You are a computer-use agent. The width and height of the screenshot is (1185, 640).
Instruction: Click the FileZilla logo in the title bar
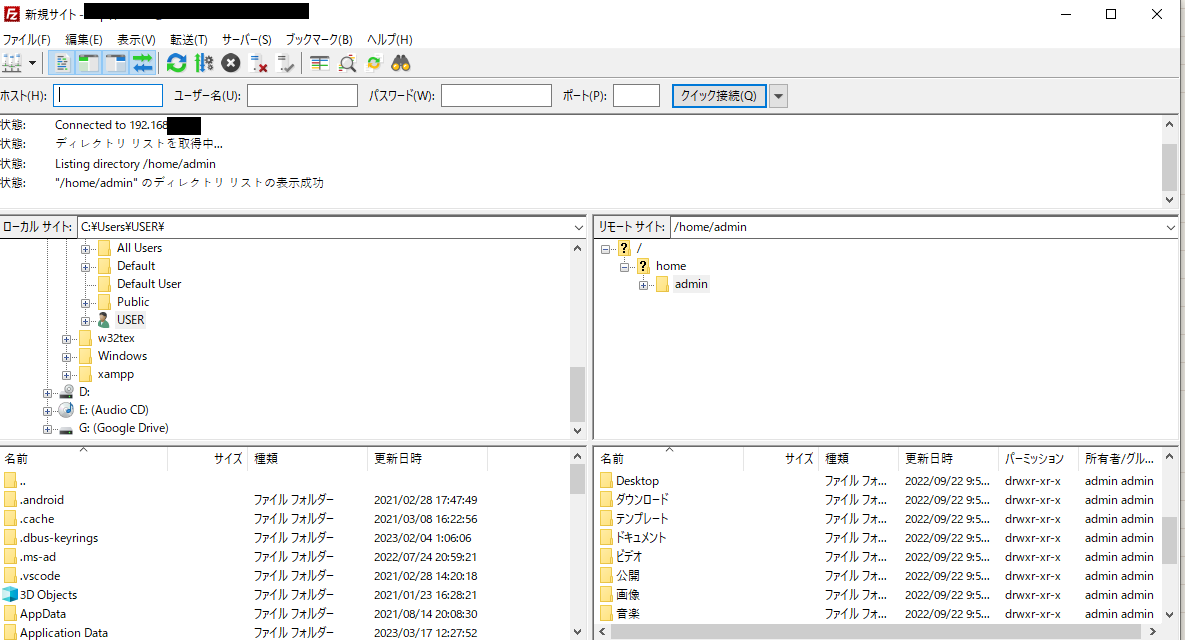tap(11, 14)
